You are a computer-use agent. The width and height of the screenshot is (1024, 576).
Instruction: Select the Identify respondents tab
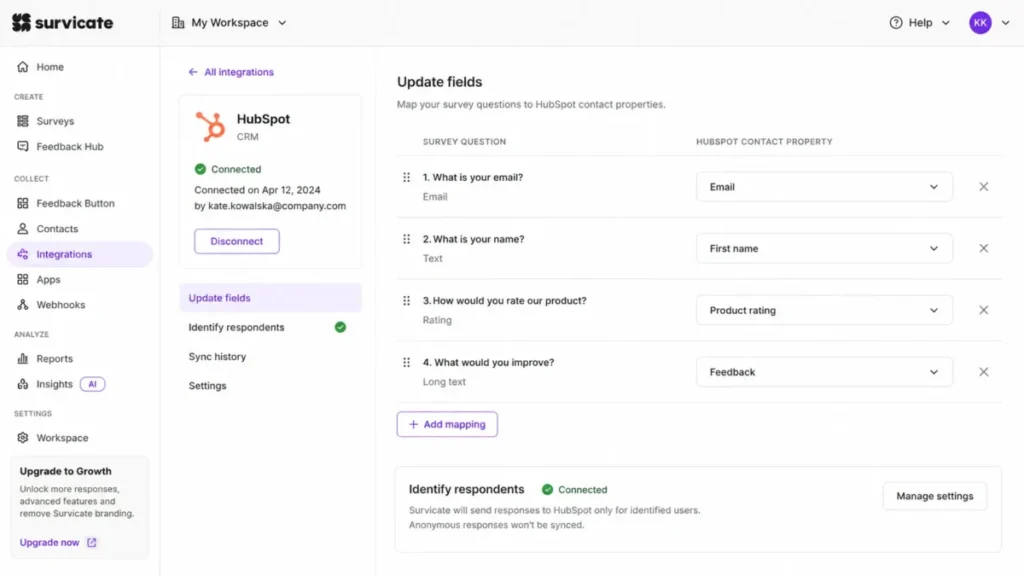(270, 327)
